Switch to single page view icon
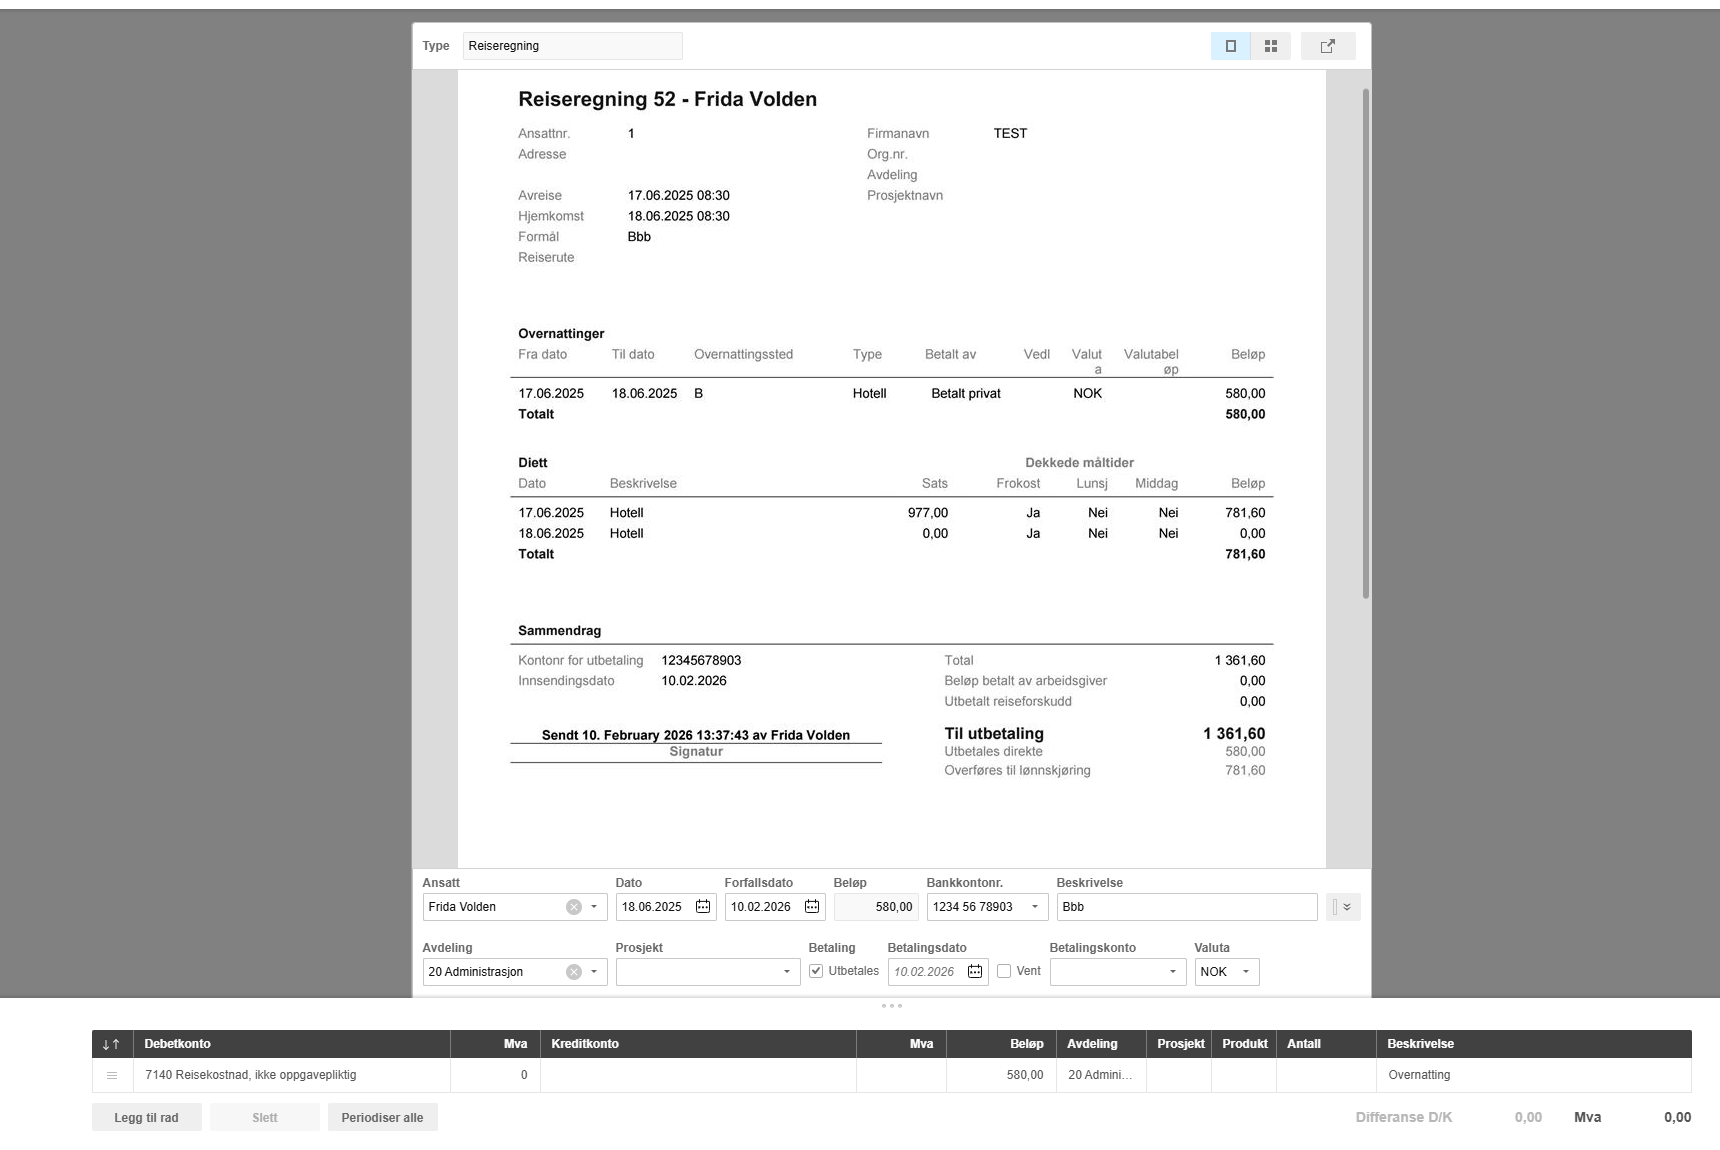This screenshot has height=1150, width=1720. (x=1230, y=46)
